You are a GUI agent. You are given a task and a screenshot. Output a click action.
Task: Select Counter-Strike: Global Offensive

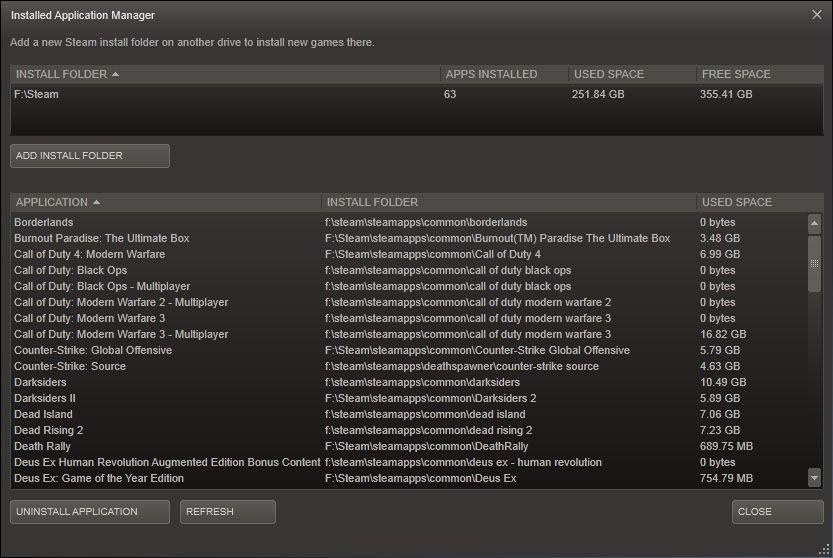coord(409,350)
